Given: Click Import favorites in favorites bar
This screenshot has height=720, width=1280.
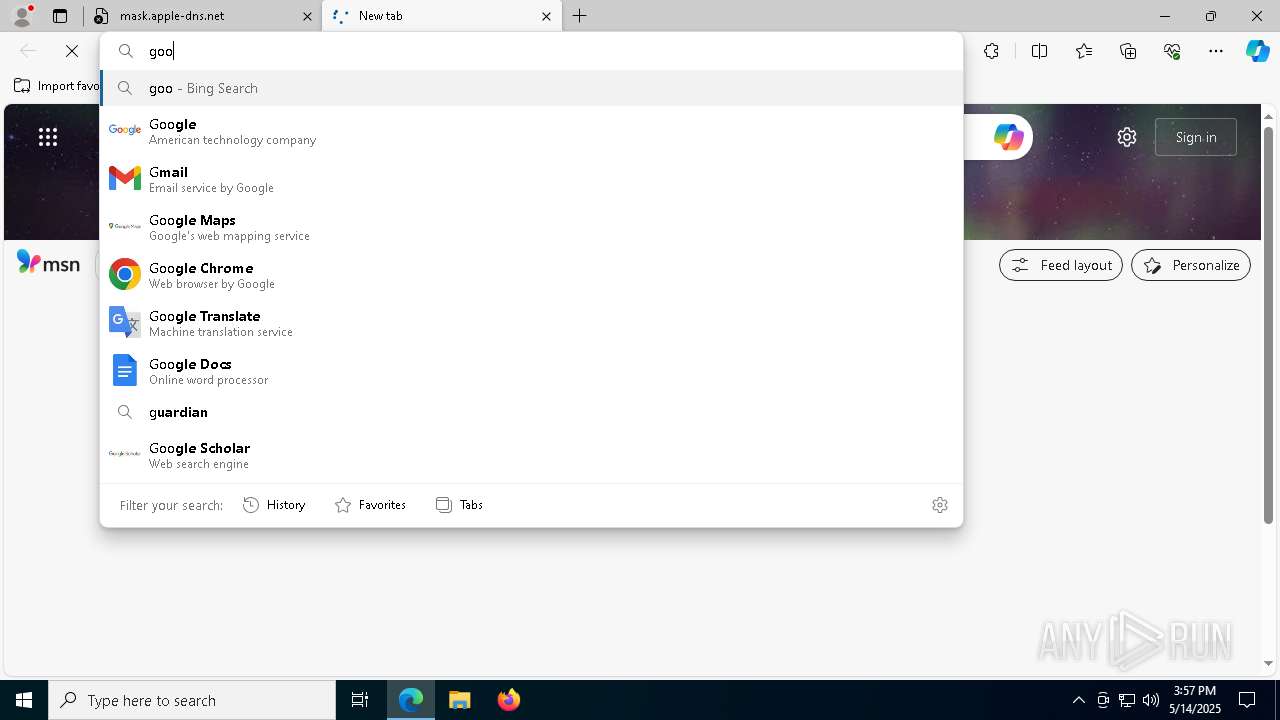Looking at the screenshot, I should [56, 86].
